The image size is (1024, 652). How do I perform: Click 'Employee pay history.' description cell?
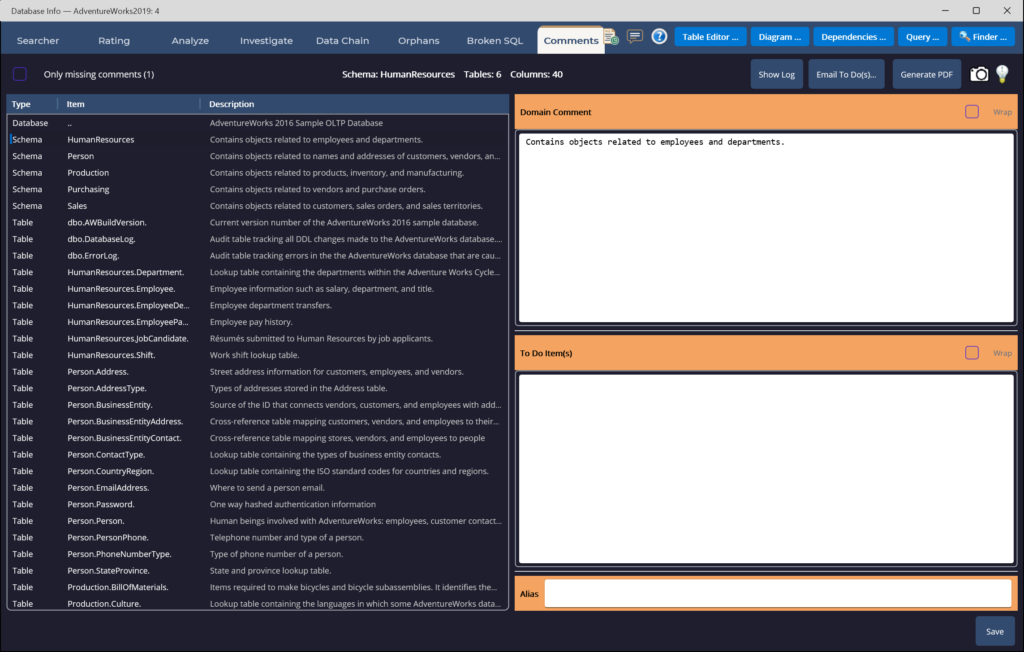pos(251,322)
